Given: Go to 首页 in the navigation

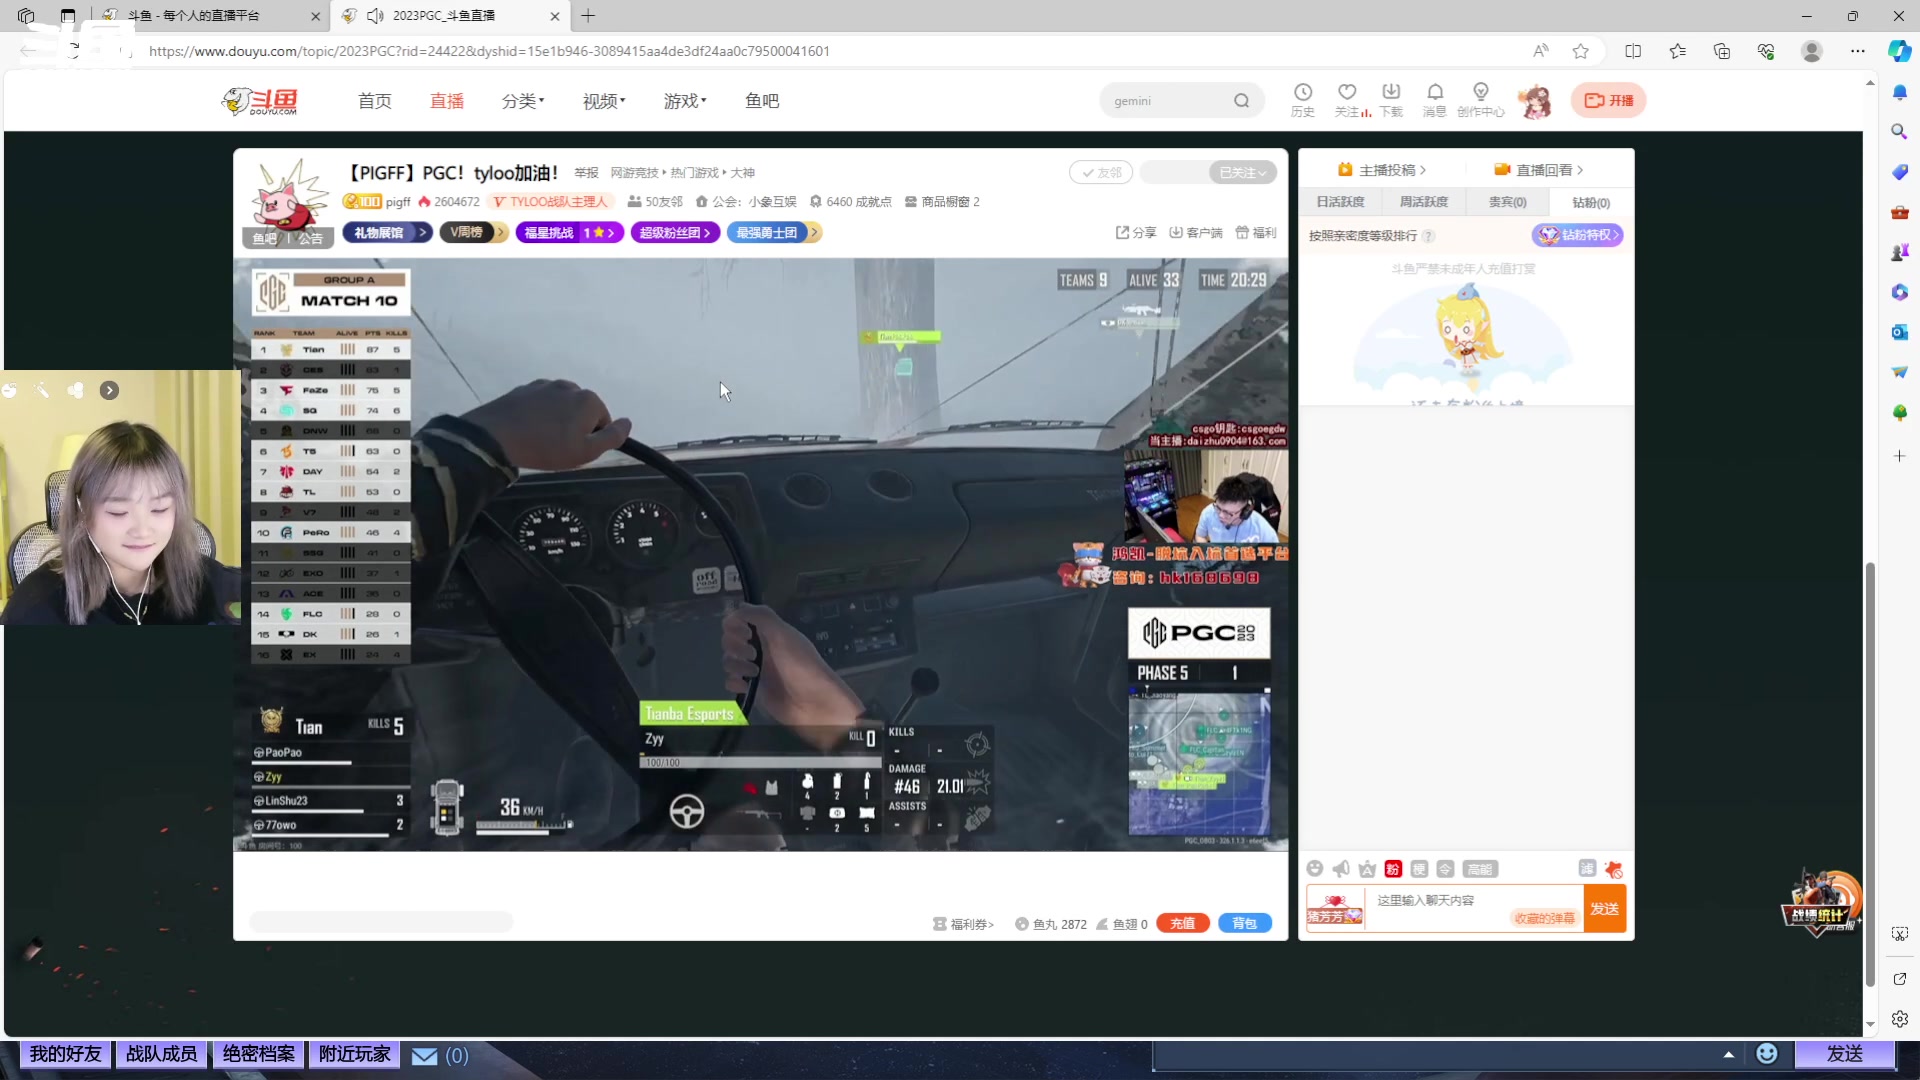Looking at the screenshot, I should (x=375, y=101).
